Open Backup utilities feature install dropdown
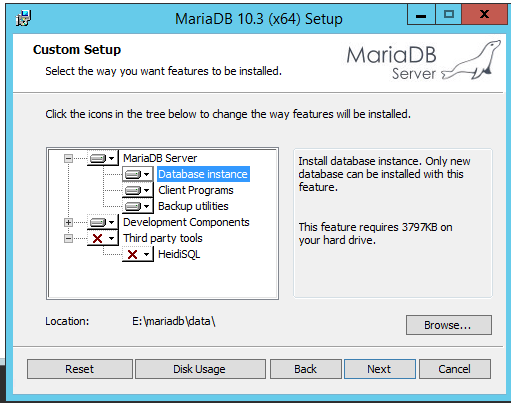 tap(138, 206)
